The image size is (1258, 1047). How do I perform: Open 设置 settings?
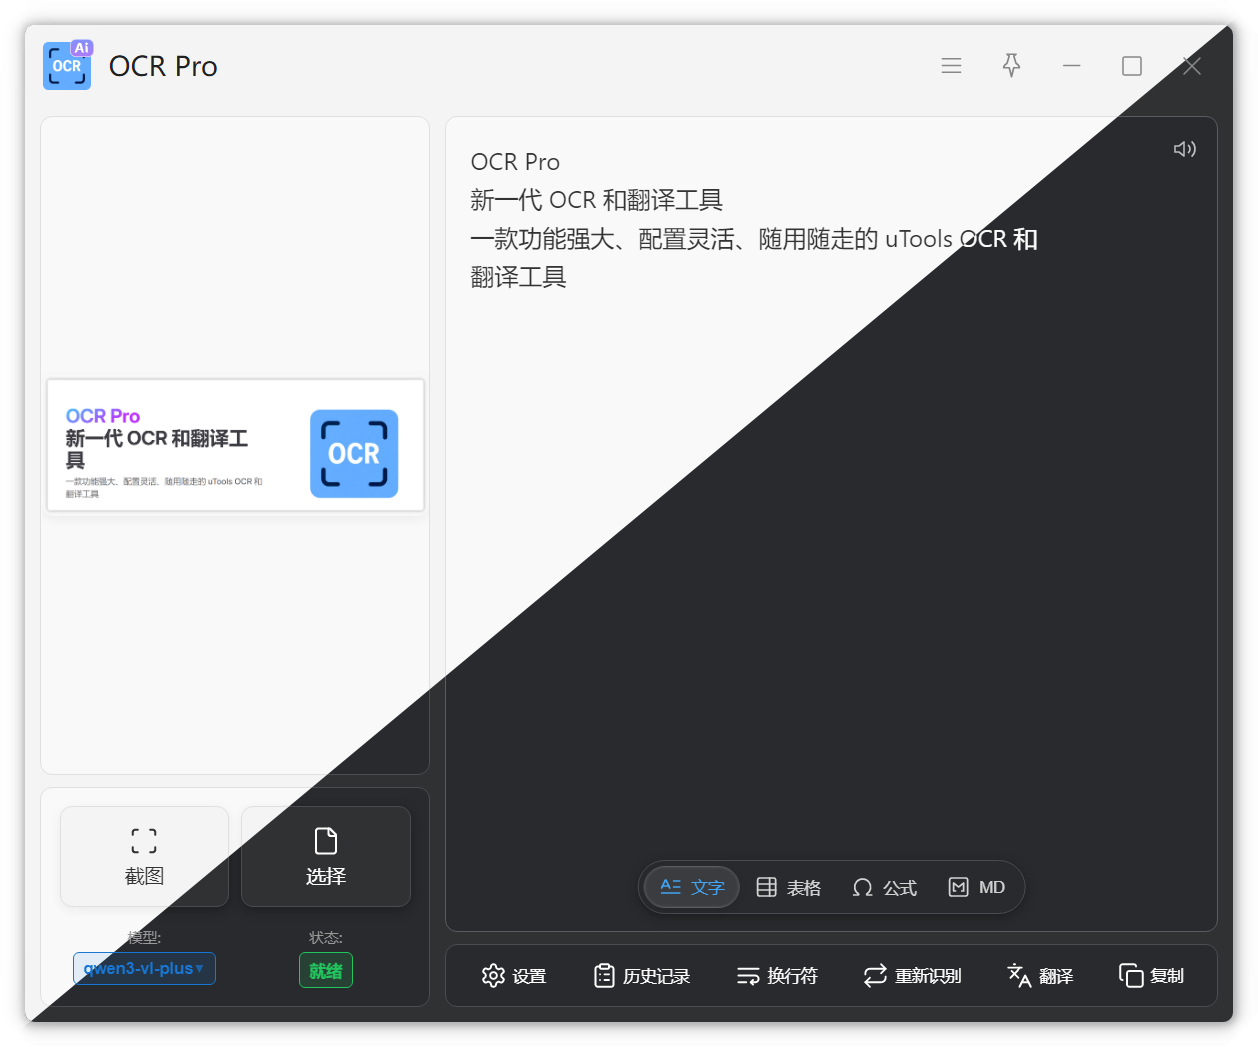514,976
